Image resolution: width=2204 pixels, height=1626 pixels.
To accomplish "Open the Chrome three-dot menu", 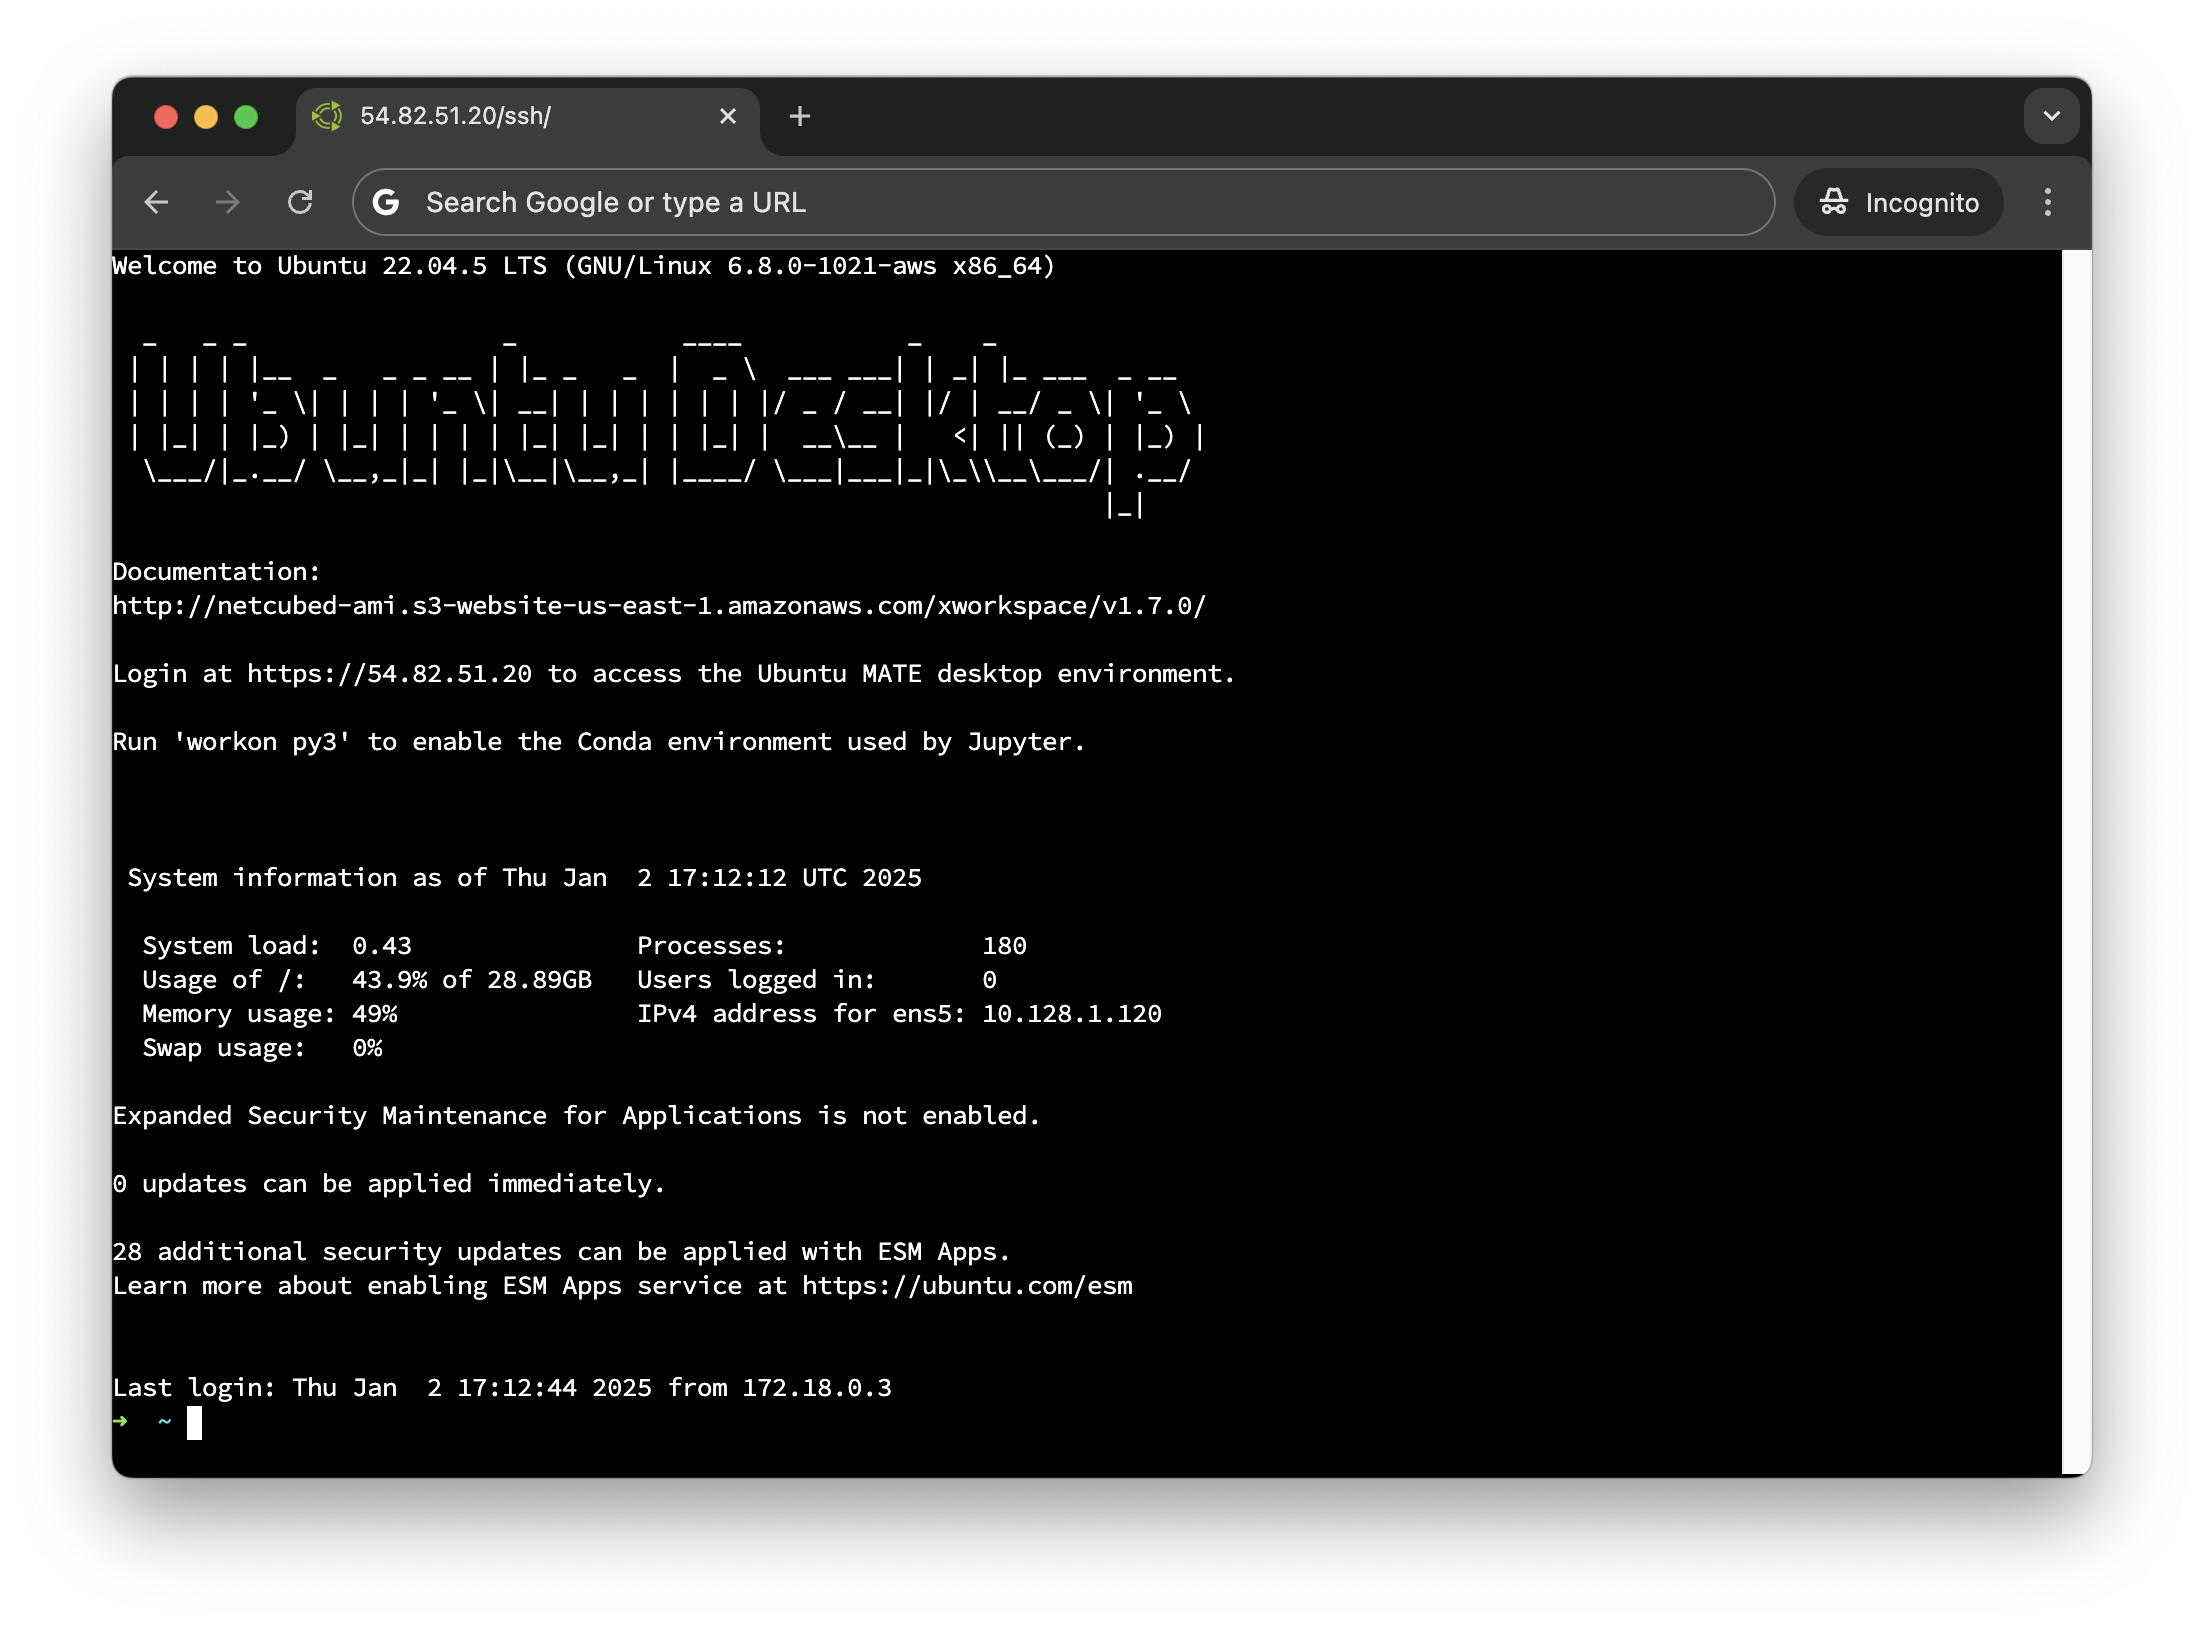I will pyautogui.click(x=2048, y=202).
